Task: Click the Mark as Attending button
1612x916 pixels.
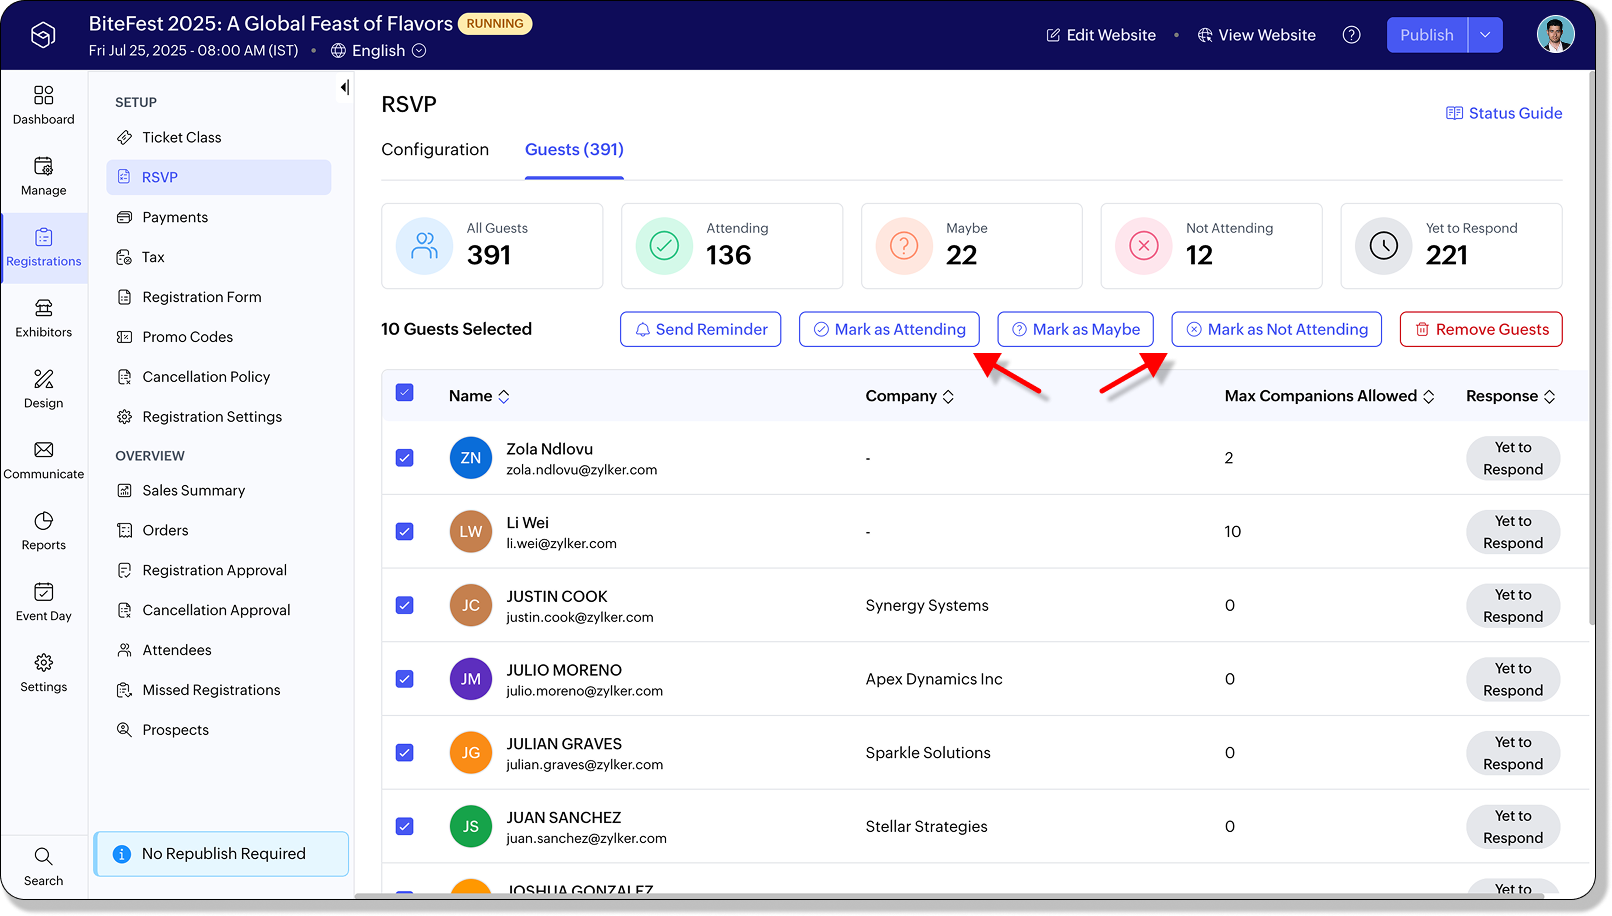Action: point(889,330)
